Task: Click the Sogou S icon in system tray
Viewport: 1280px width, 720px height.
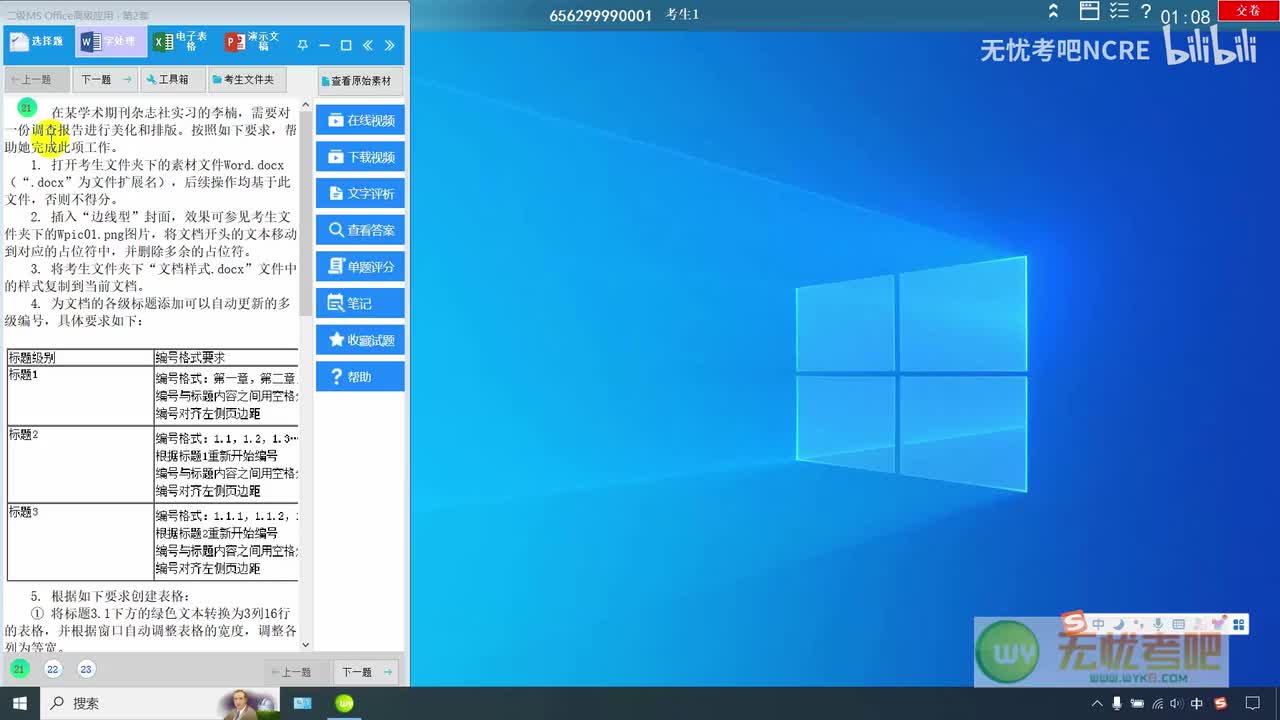Action: [1222, 704]
